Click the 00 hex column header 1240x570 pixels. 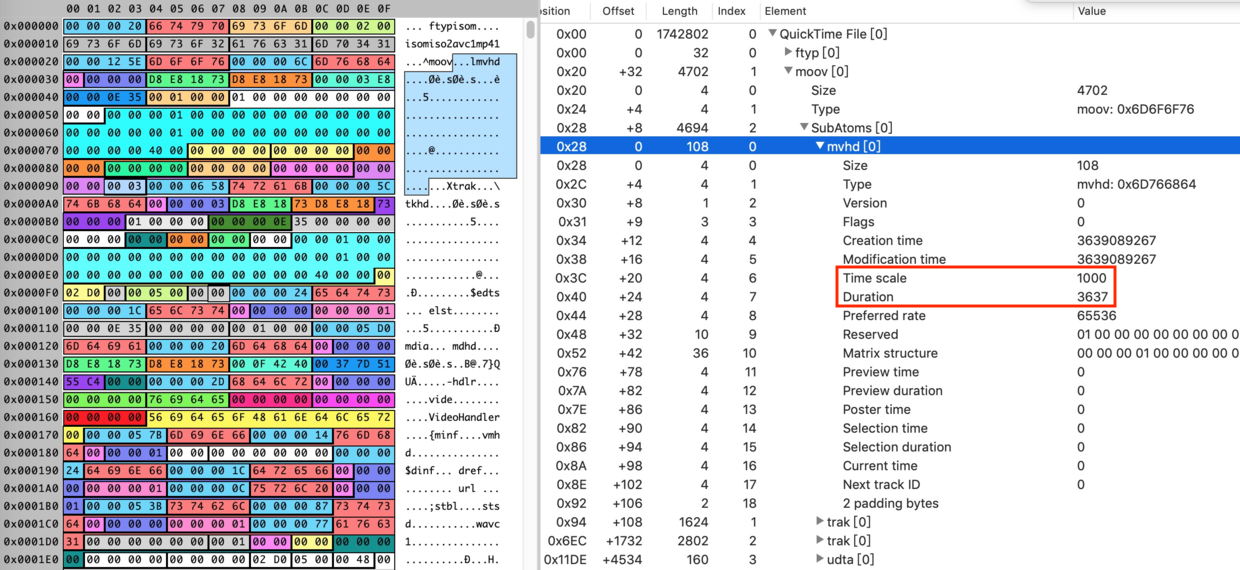(73, 9)
